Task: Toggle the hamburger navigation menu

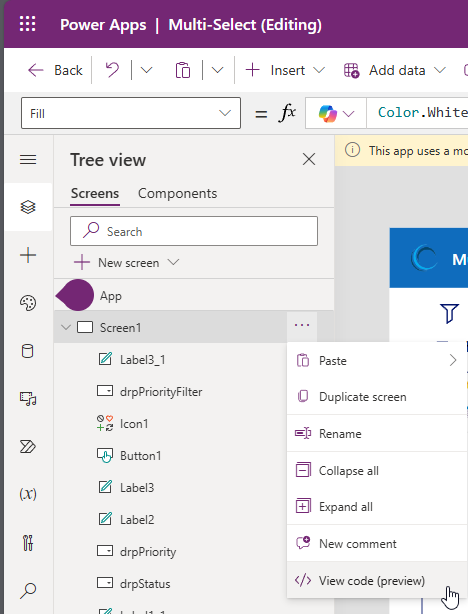Action: [x=28, y=160]
